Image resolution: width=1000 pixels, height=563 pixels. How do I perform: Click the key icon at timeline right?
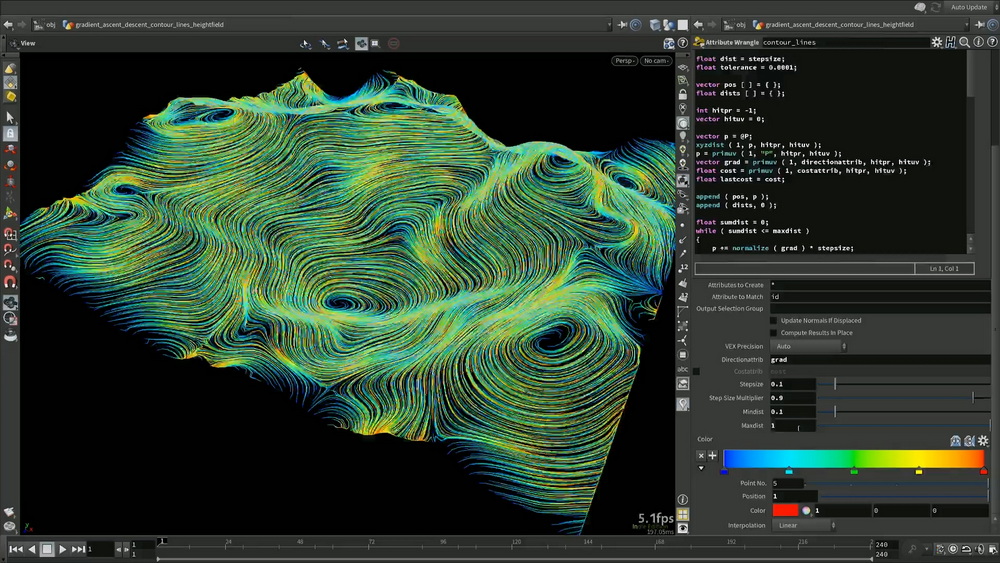[913, 549]
